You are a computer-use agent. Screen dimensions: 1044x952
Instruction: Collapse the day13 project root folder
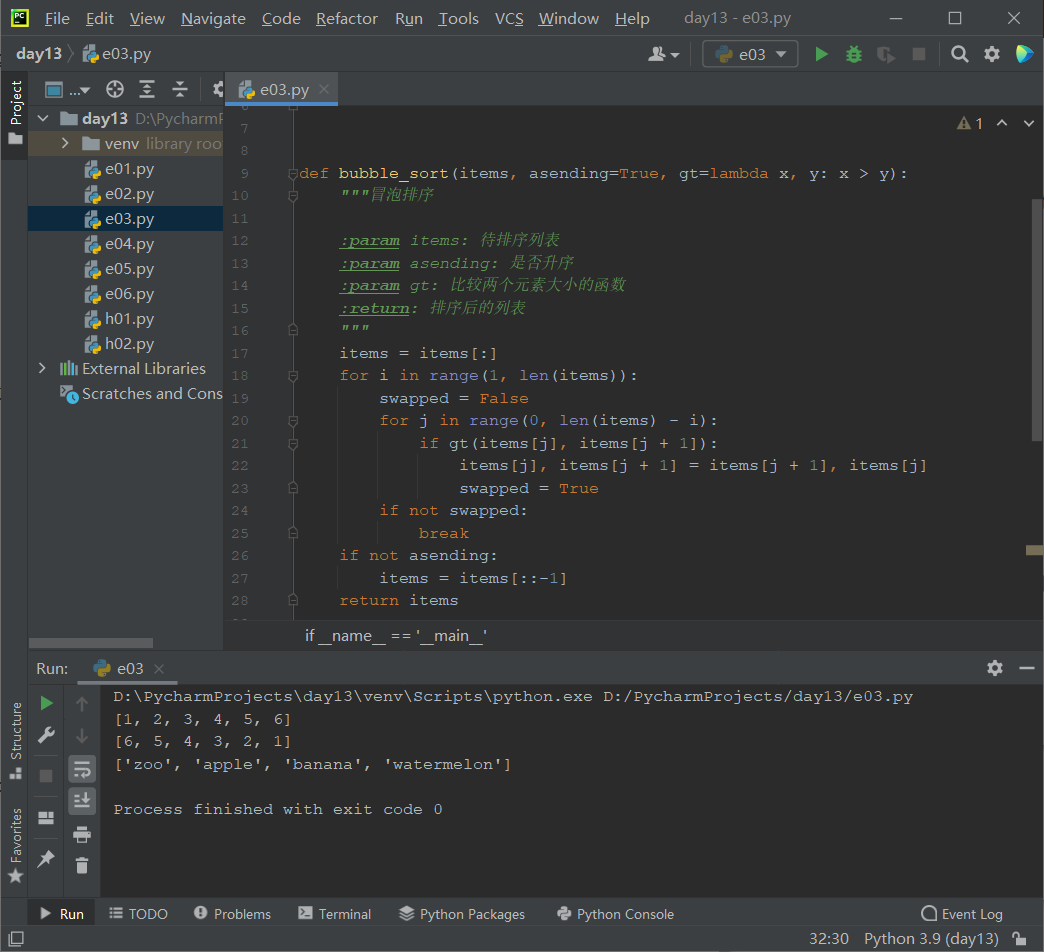[43, 119]
